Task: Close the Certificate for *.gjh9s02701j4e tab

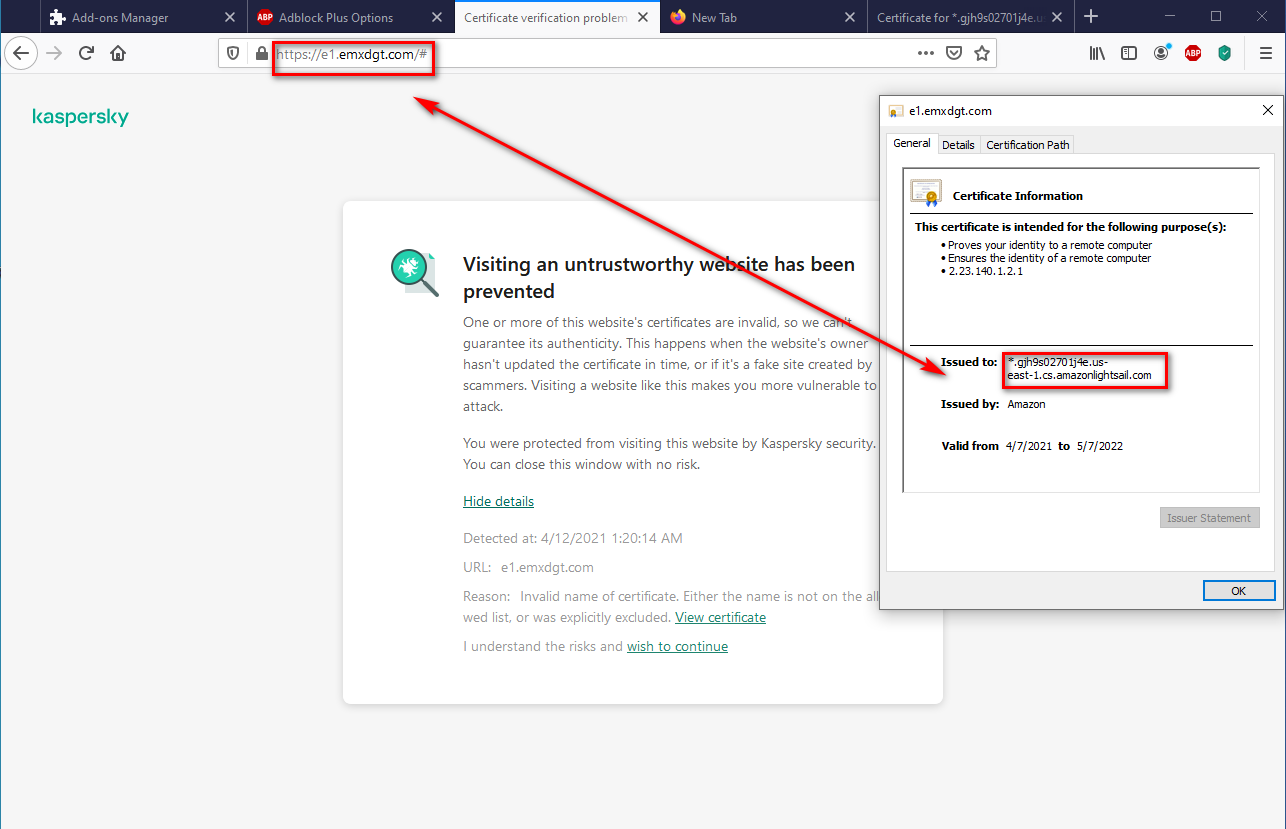Action: (x=1057, y=17)
